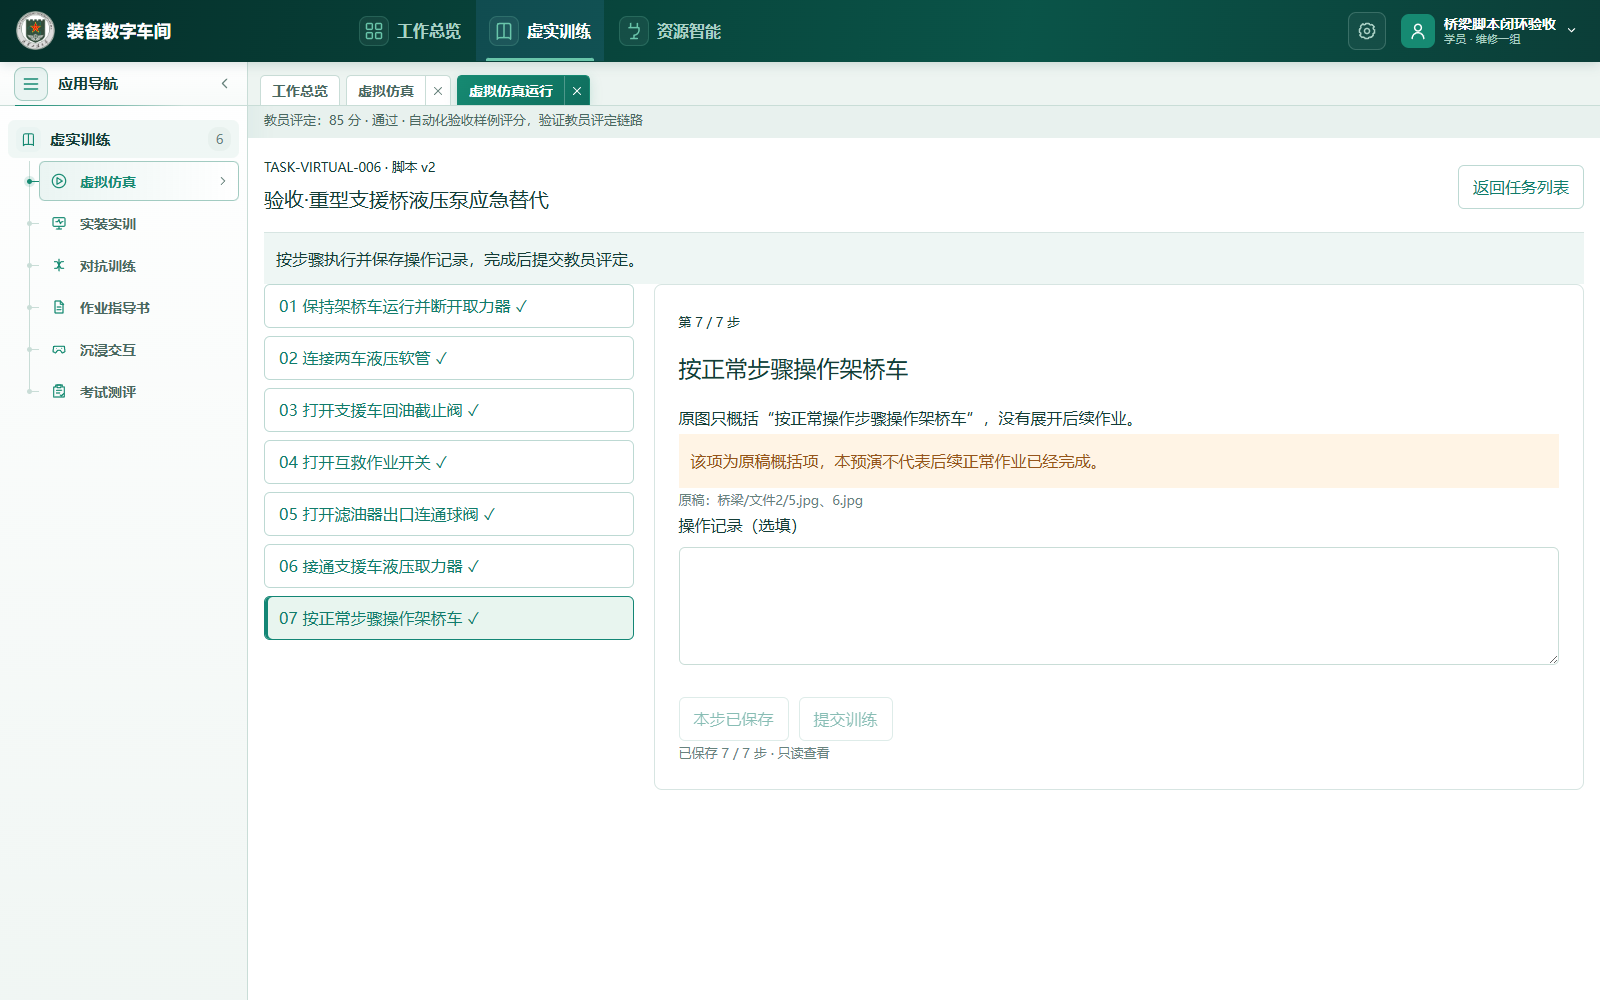Click the document icon next to 作业指导书
The image size is (1600, 1000).
59,307
